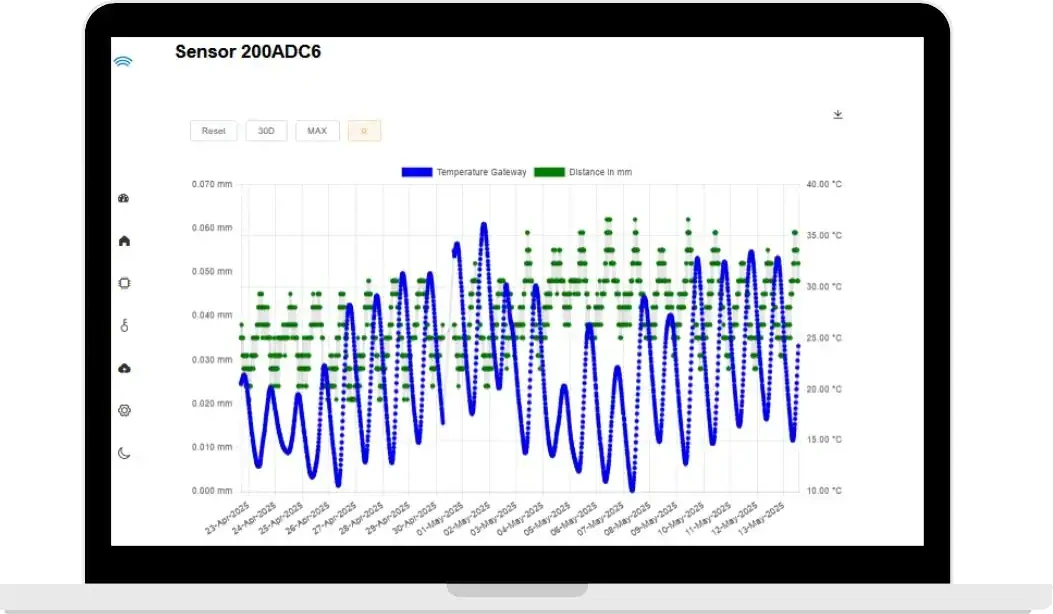Click the 23-Apr-2025 date label
Viewport: 1053px width, 614px height.
pos(228,517)
